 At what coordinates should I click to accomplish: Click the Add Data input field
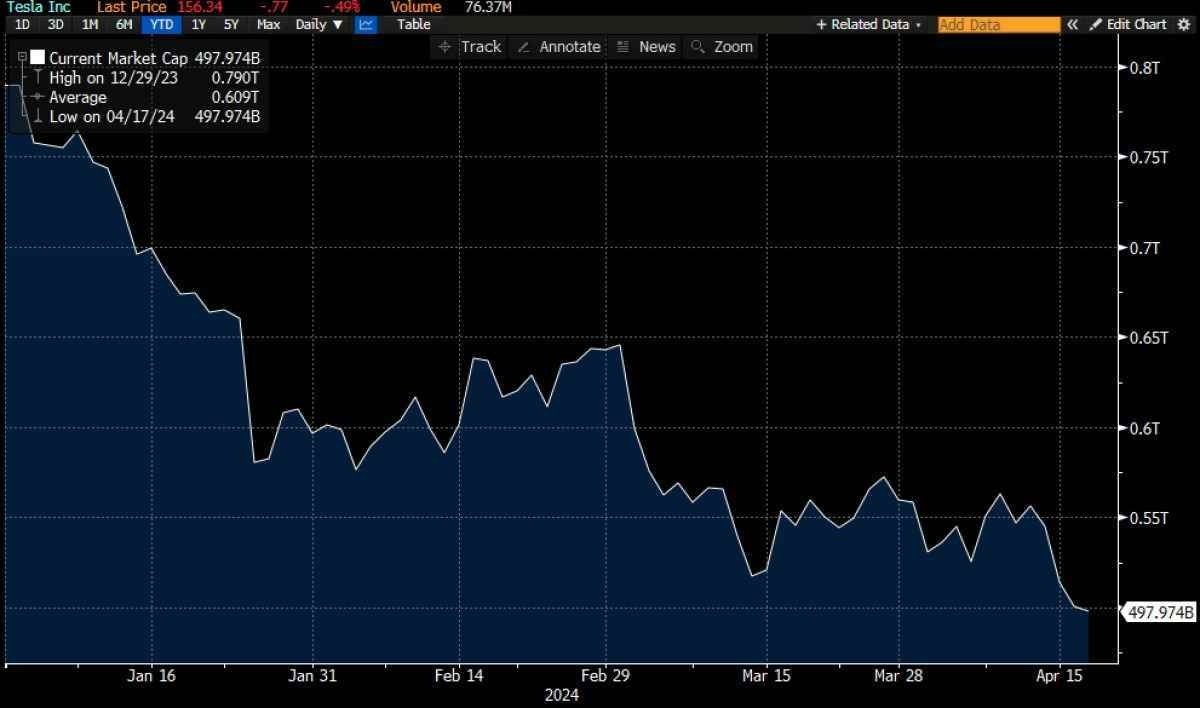click(x=997, y=24)
